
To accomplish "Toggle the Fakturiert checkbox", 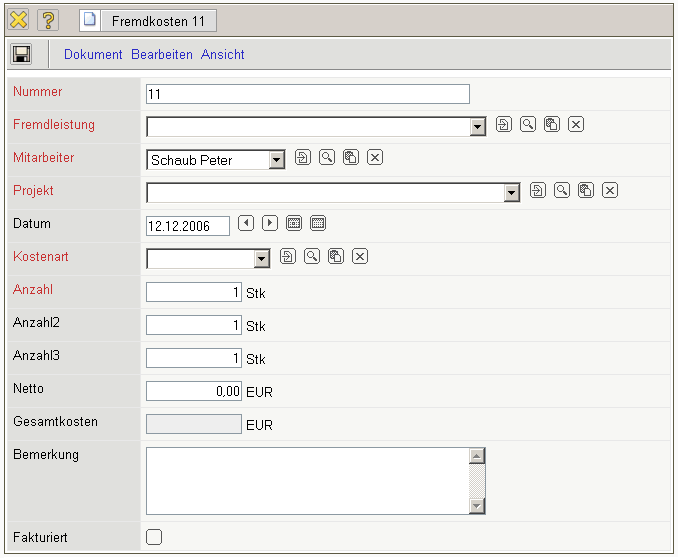I will [154, 537].
